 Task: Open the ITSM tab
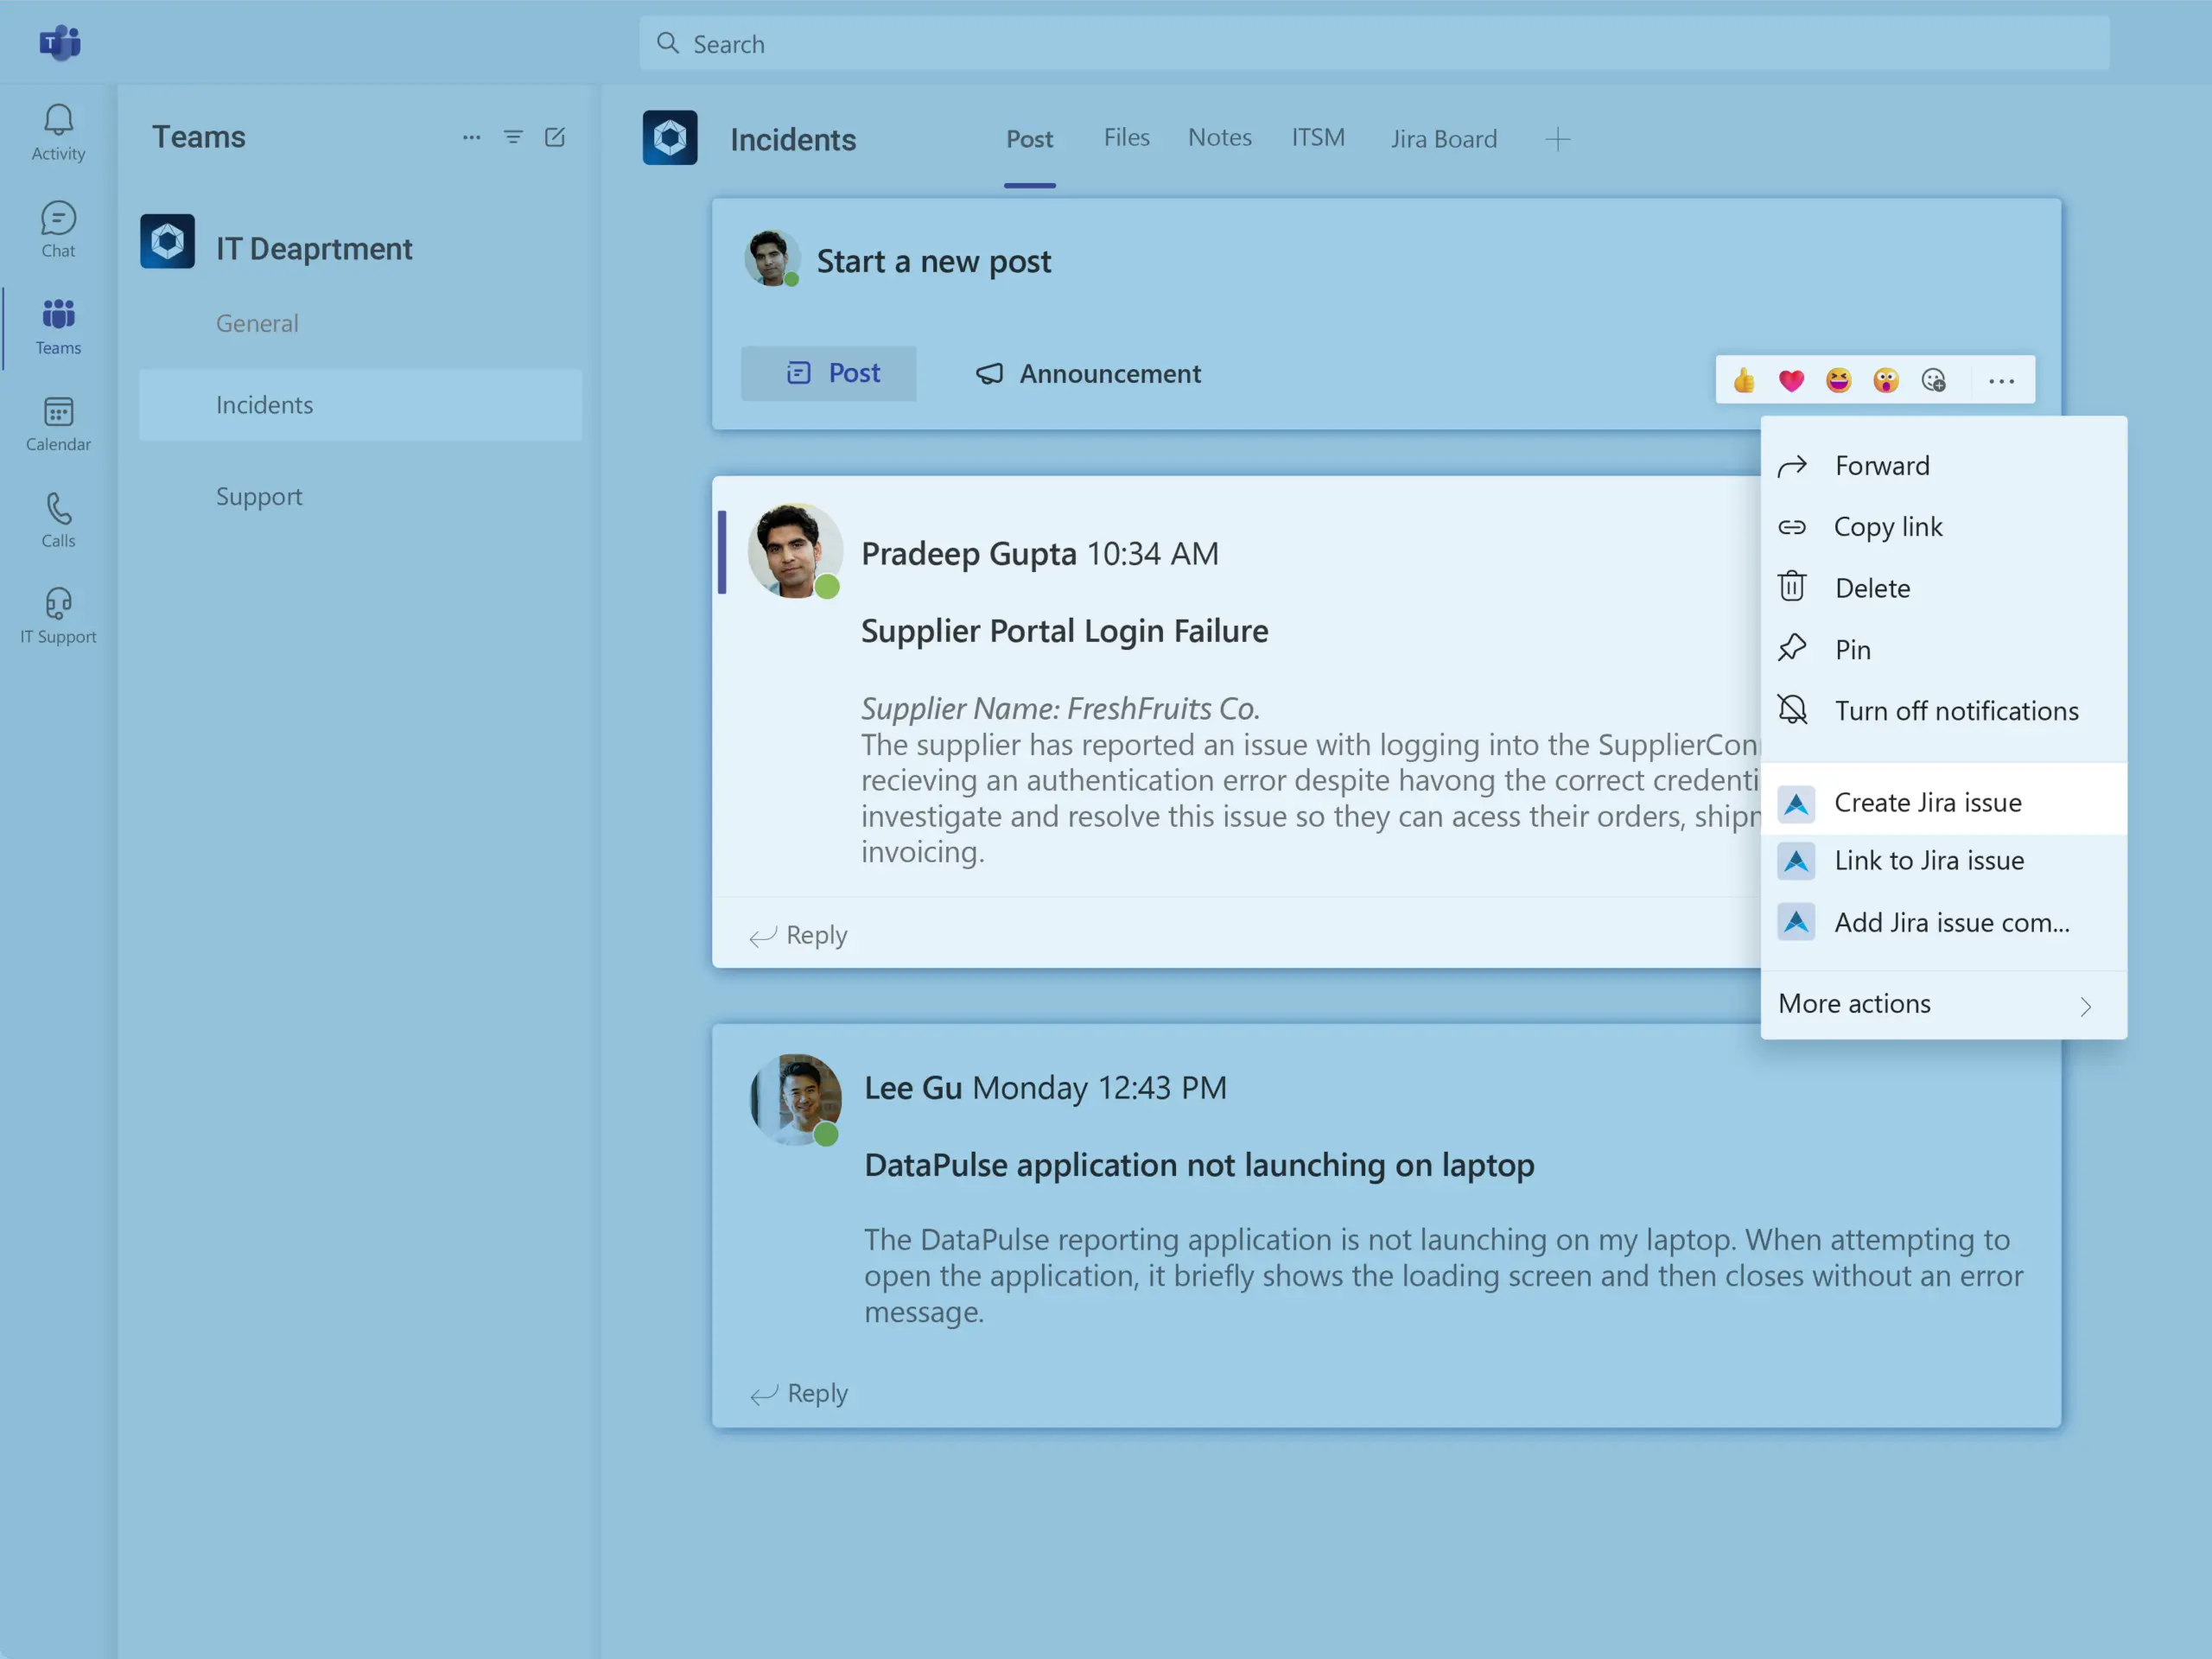coord(1317,137)
